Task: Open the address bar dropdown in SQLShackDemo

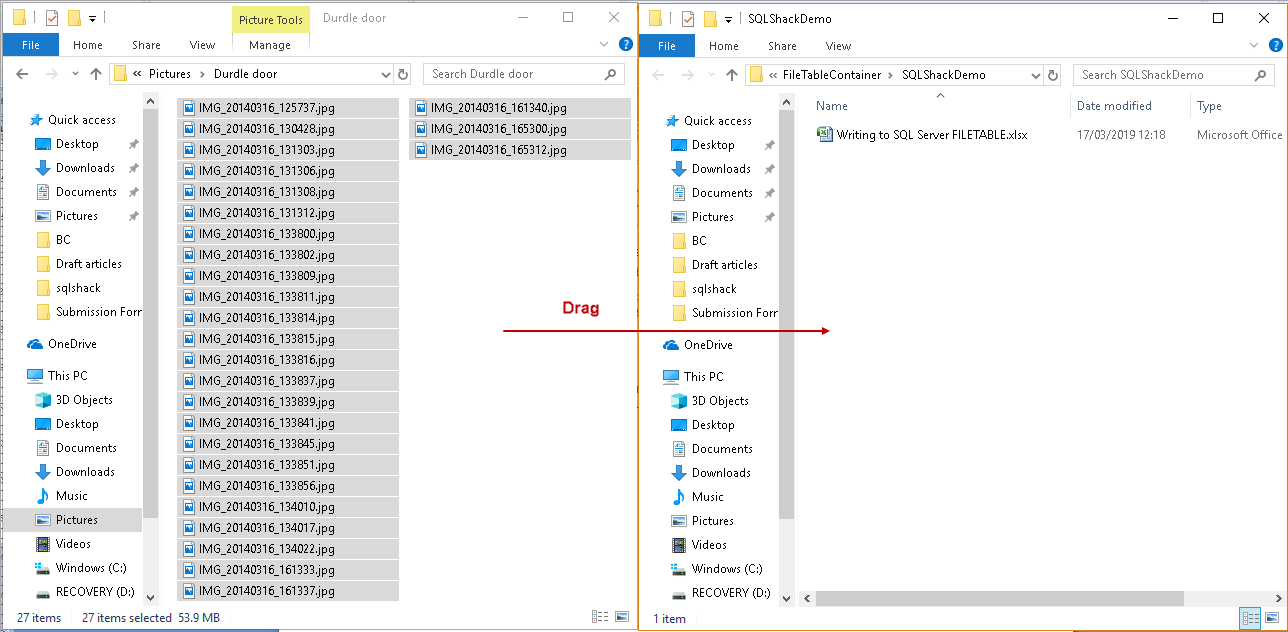Action: 1035,74
